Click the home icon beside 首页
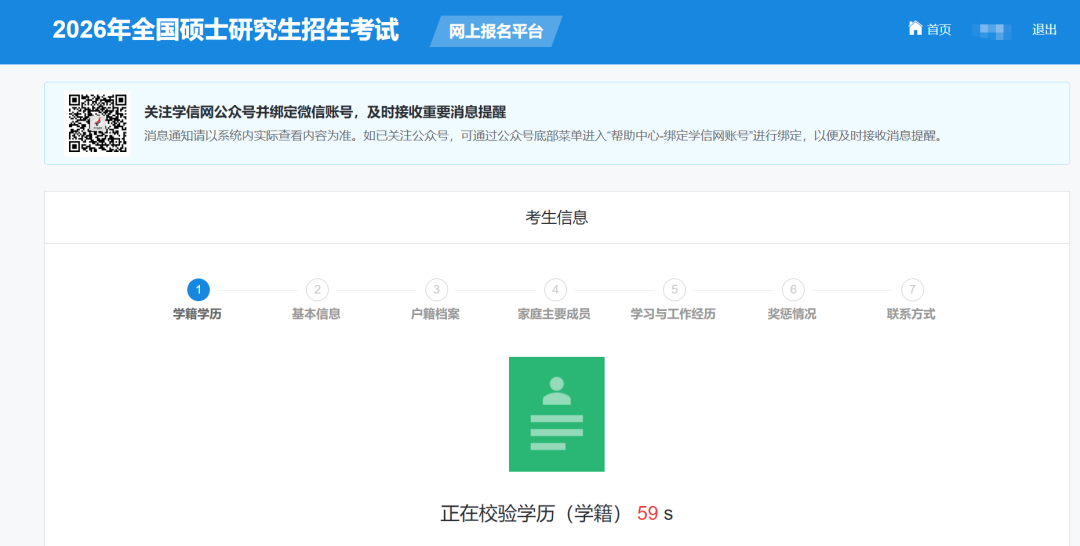 point(914,28)
